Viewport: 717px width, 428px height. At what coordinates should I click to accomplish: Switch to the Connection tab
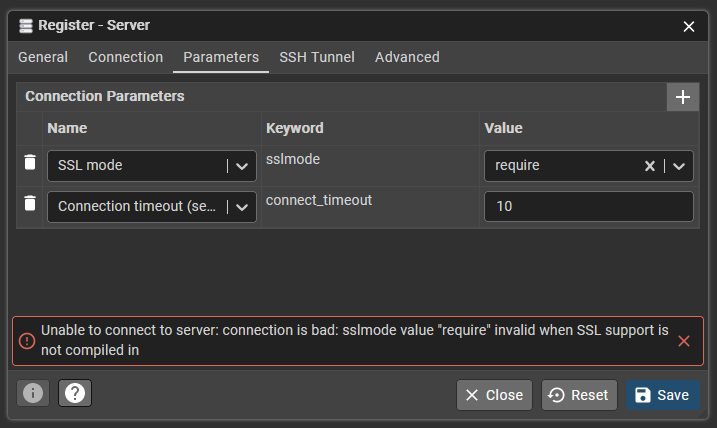pos(125,57)
